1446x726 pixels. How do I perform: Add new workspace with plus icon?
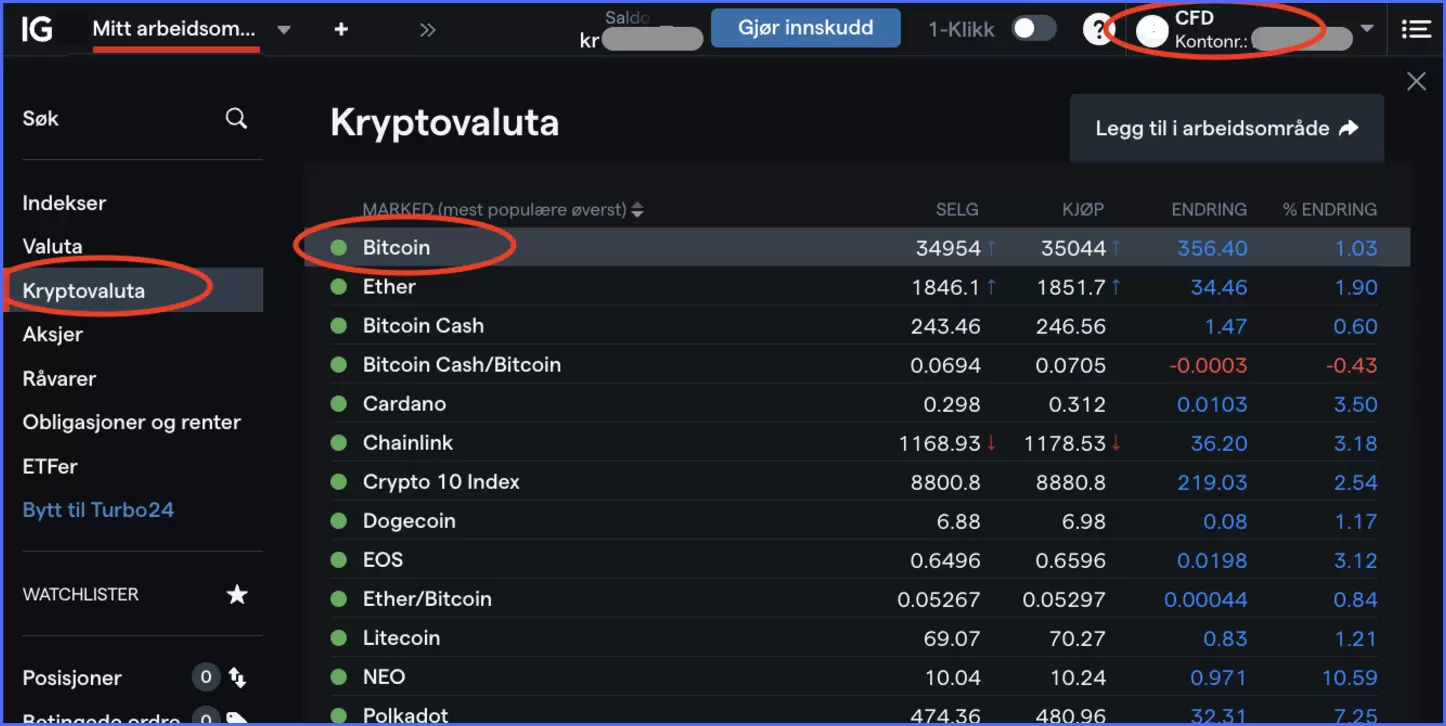pyautogui.click(x=341, y=29)
